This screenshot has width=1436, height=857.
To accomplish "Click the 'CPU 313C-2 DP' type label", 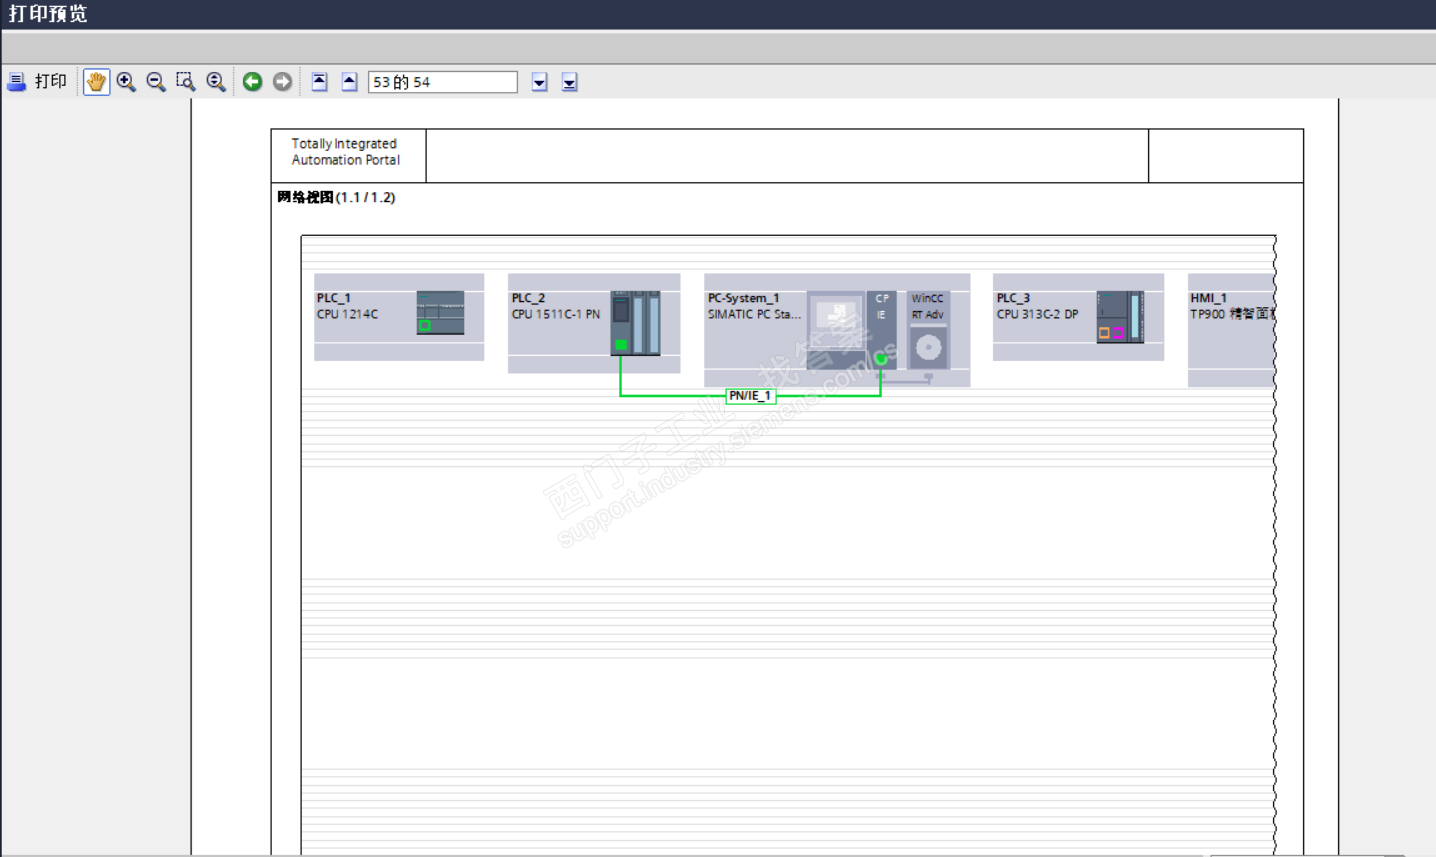I will (1037, 314).
